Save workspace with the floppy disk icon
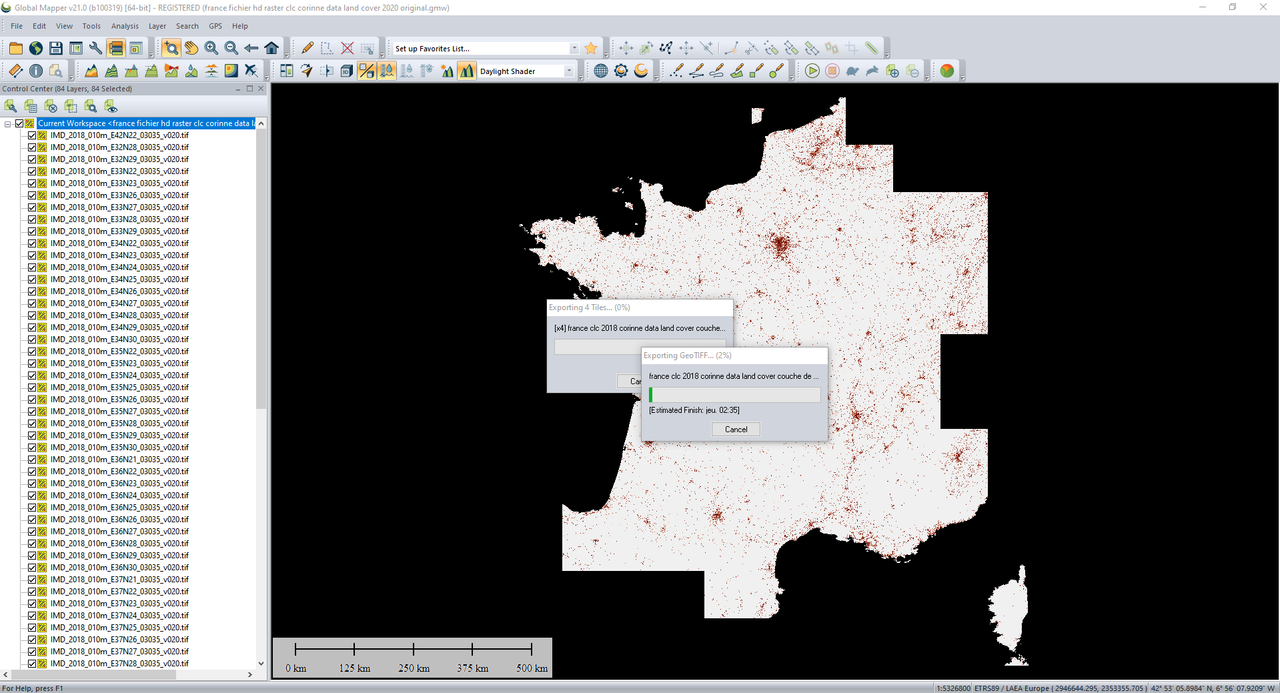The image size is (1280, 693). click(55, 48)
